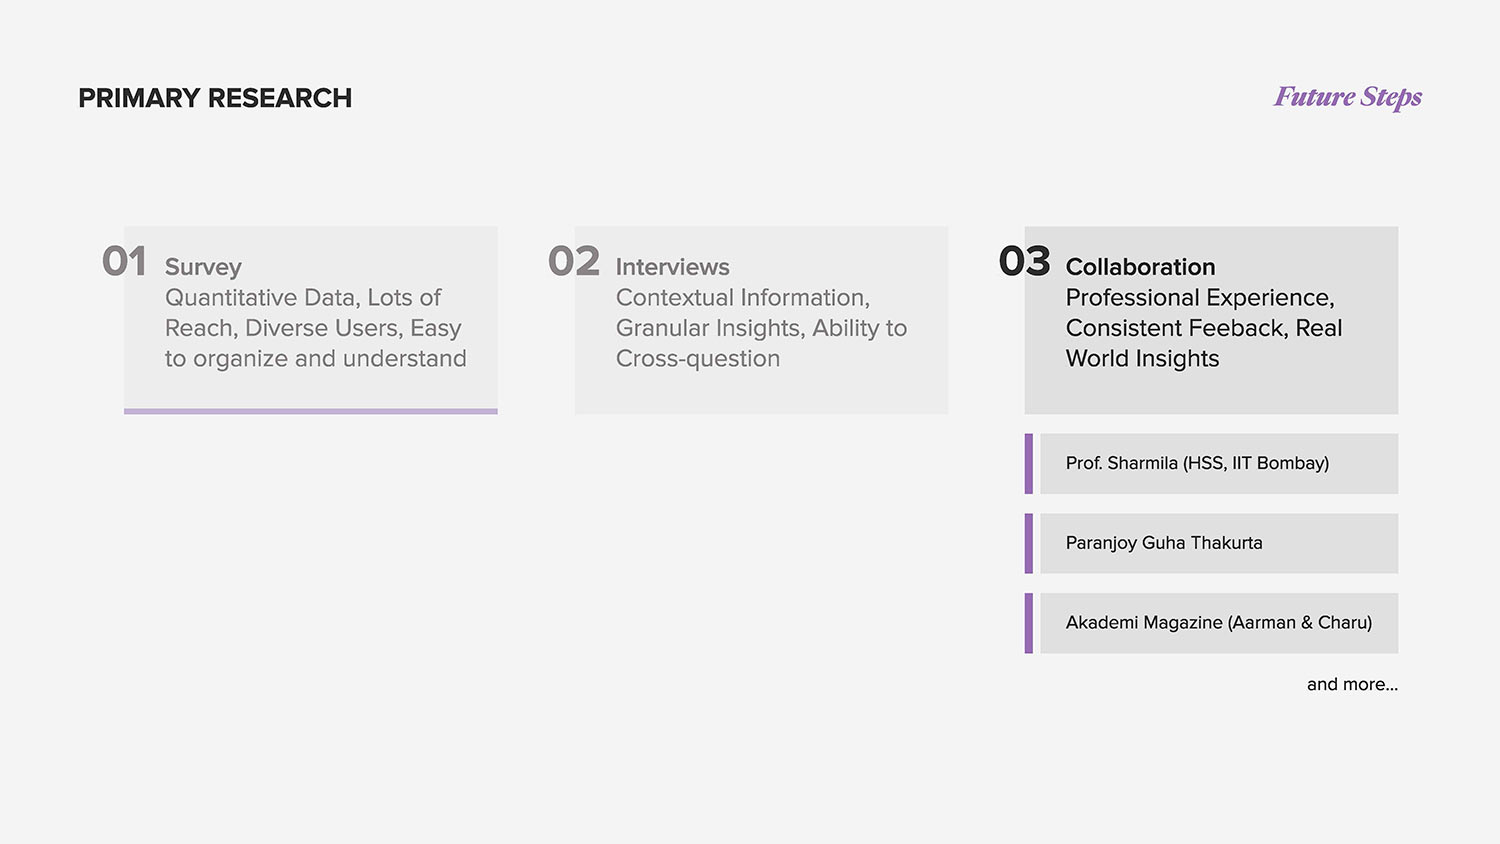This screenshot has width=1500, height=844.
Task: Open the Survey card title
Action: (203, 267)
